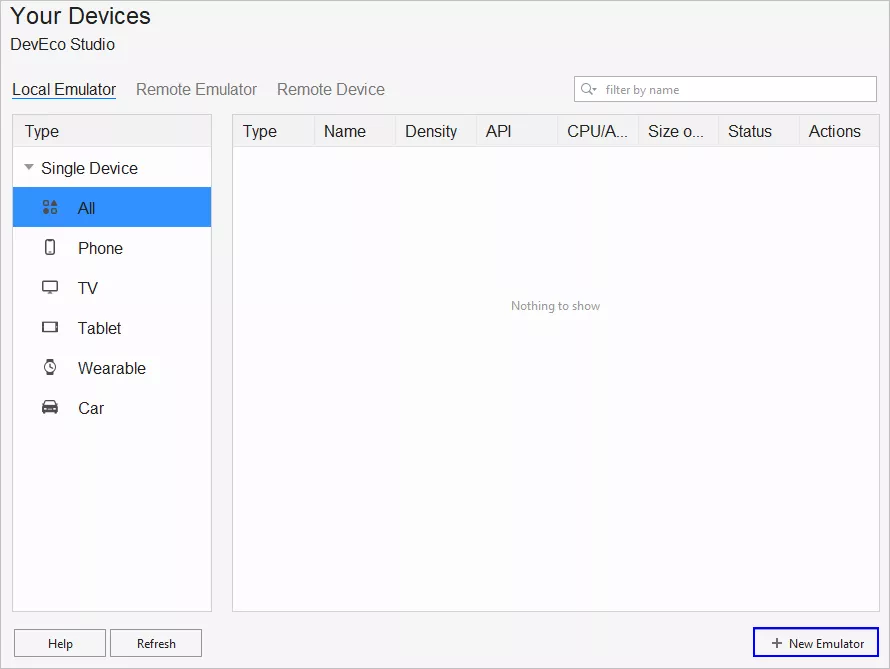
Task: Click the Refresh button
Action: point(156,643)
